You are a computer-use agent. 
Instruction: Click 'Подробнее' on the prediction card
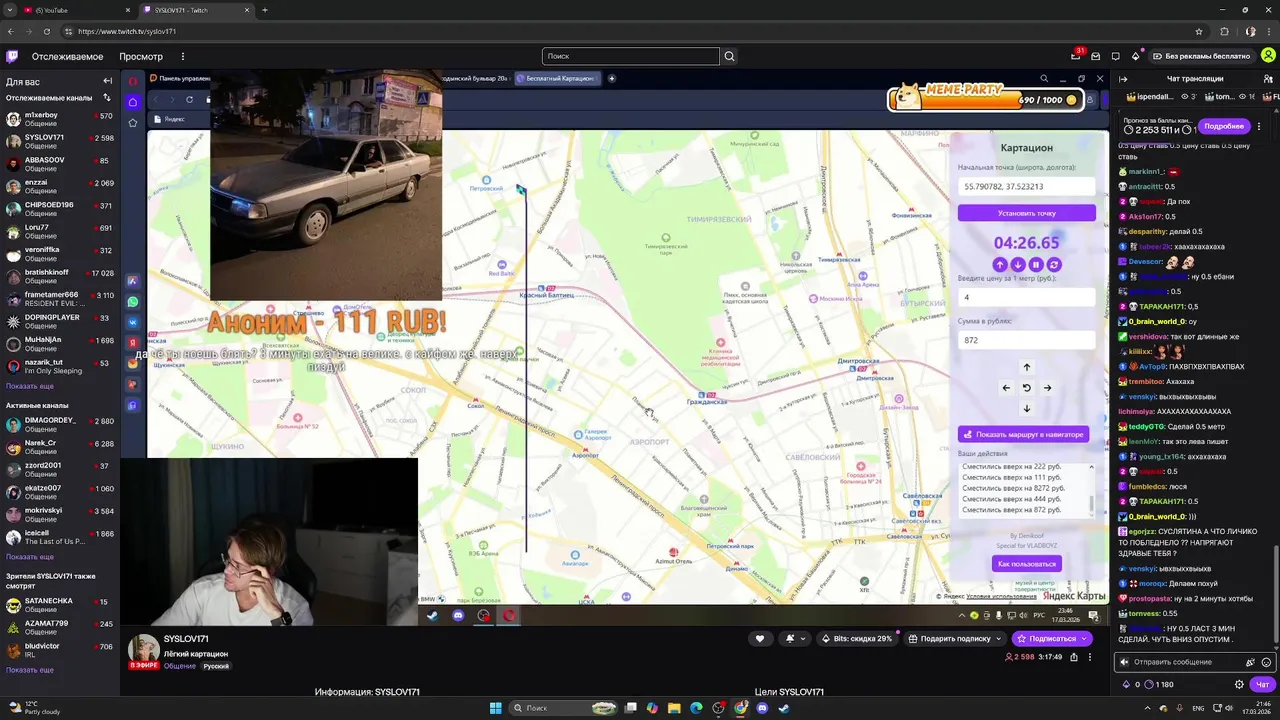pyautogui.click(x=1224, y=126)
